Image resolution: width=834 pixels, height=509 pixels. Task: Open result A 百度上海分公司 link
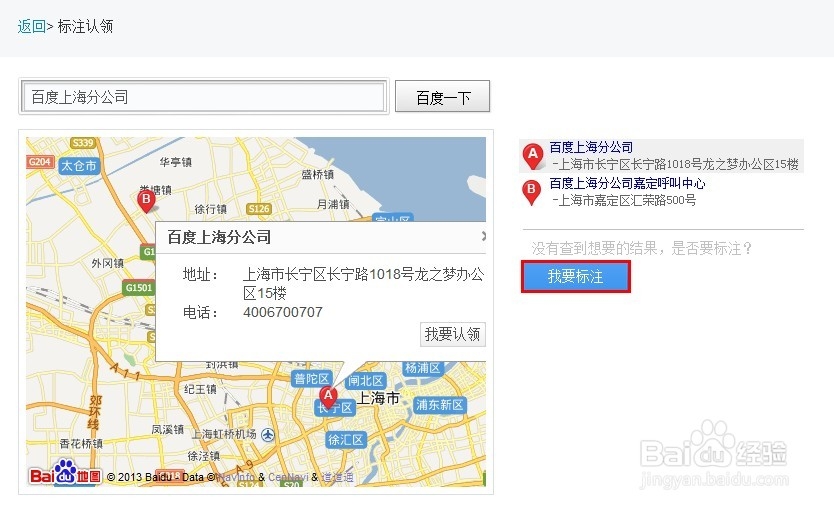tap(591, 147)
